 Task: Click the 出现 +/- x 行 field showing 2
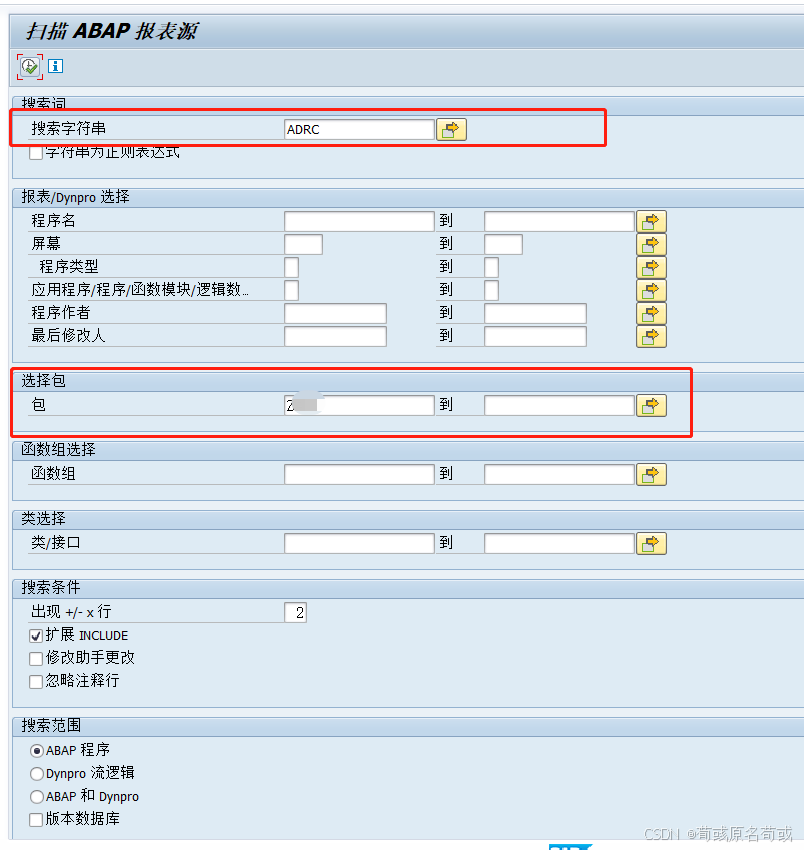tap(295, 613)
